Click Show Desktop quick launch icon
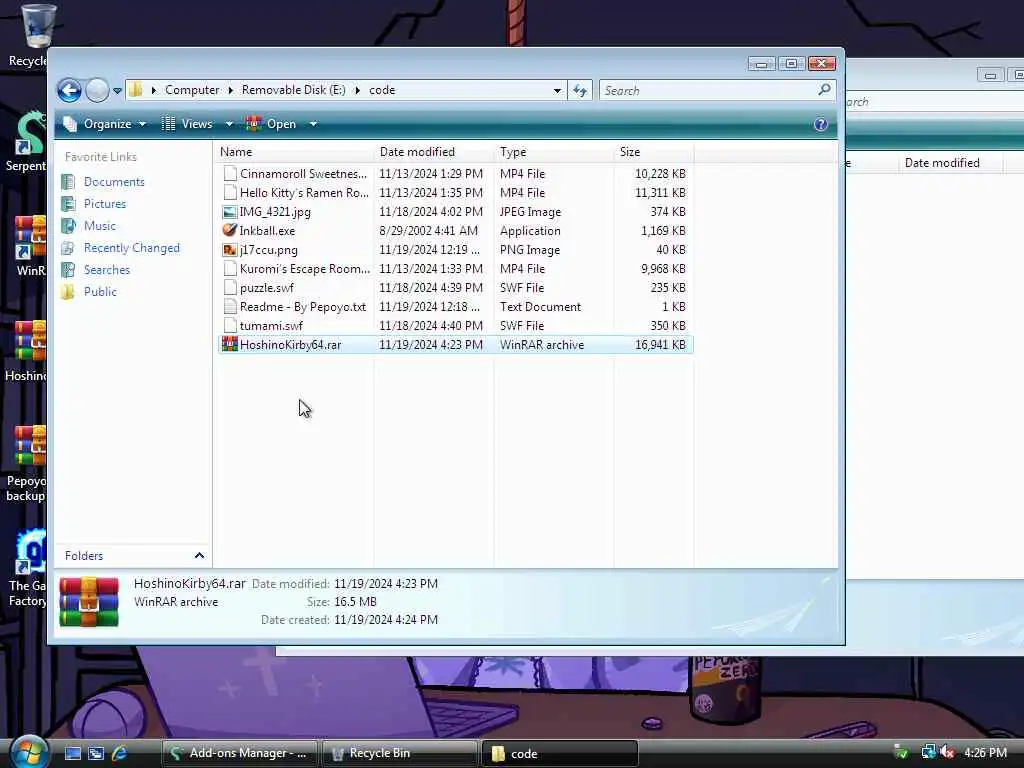1024x768 pixels. pos(72,753)
